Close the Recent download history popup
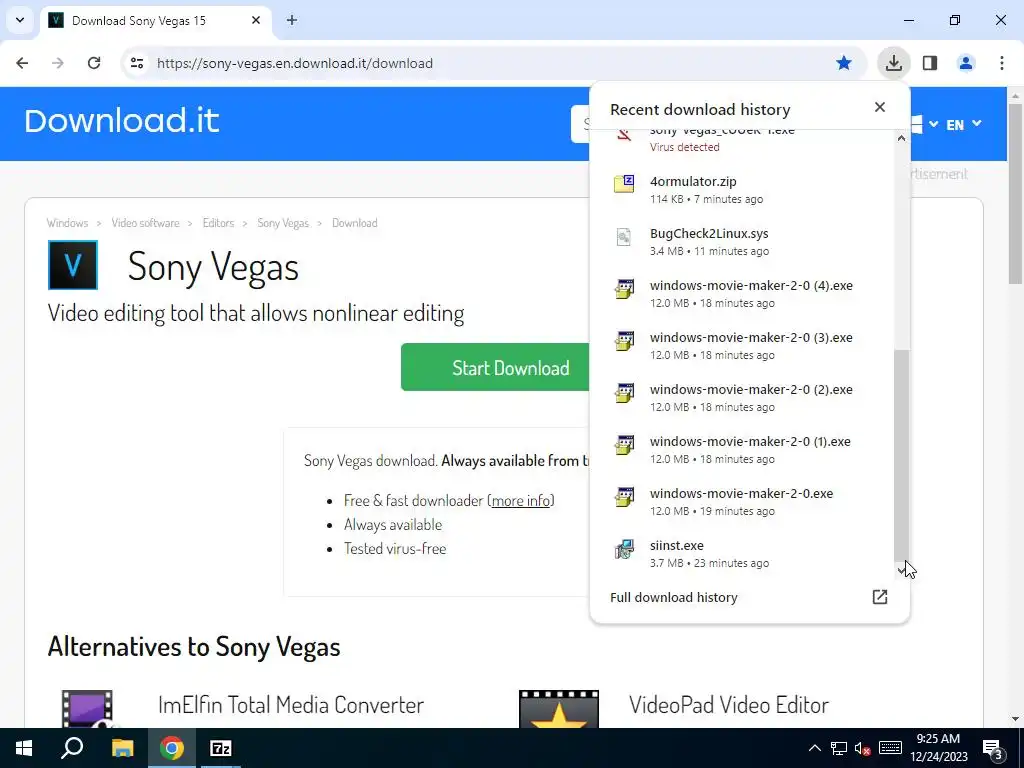 (880, 107)
